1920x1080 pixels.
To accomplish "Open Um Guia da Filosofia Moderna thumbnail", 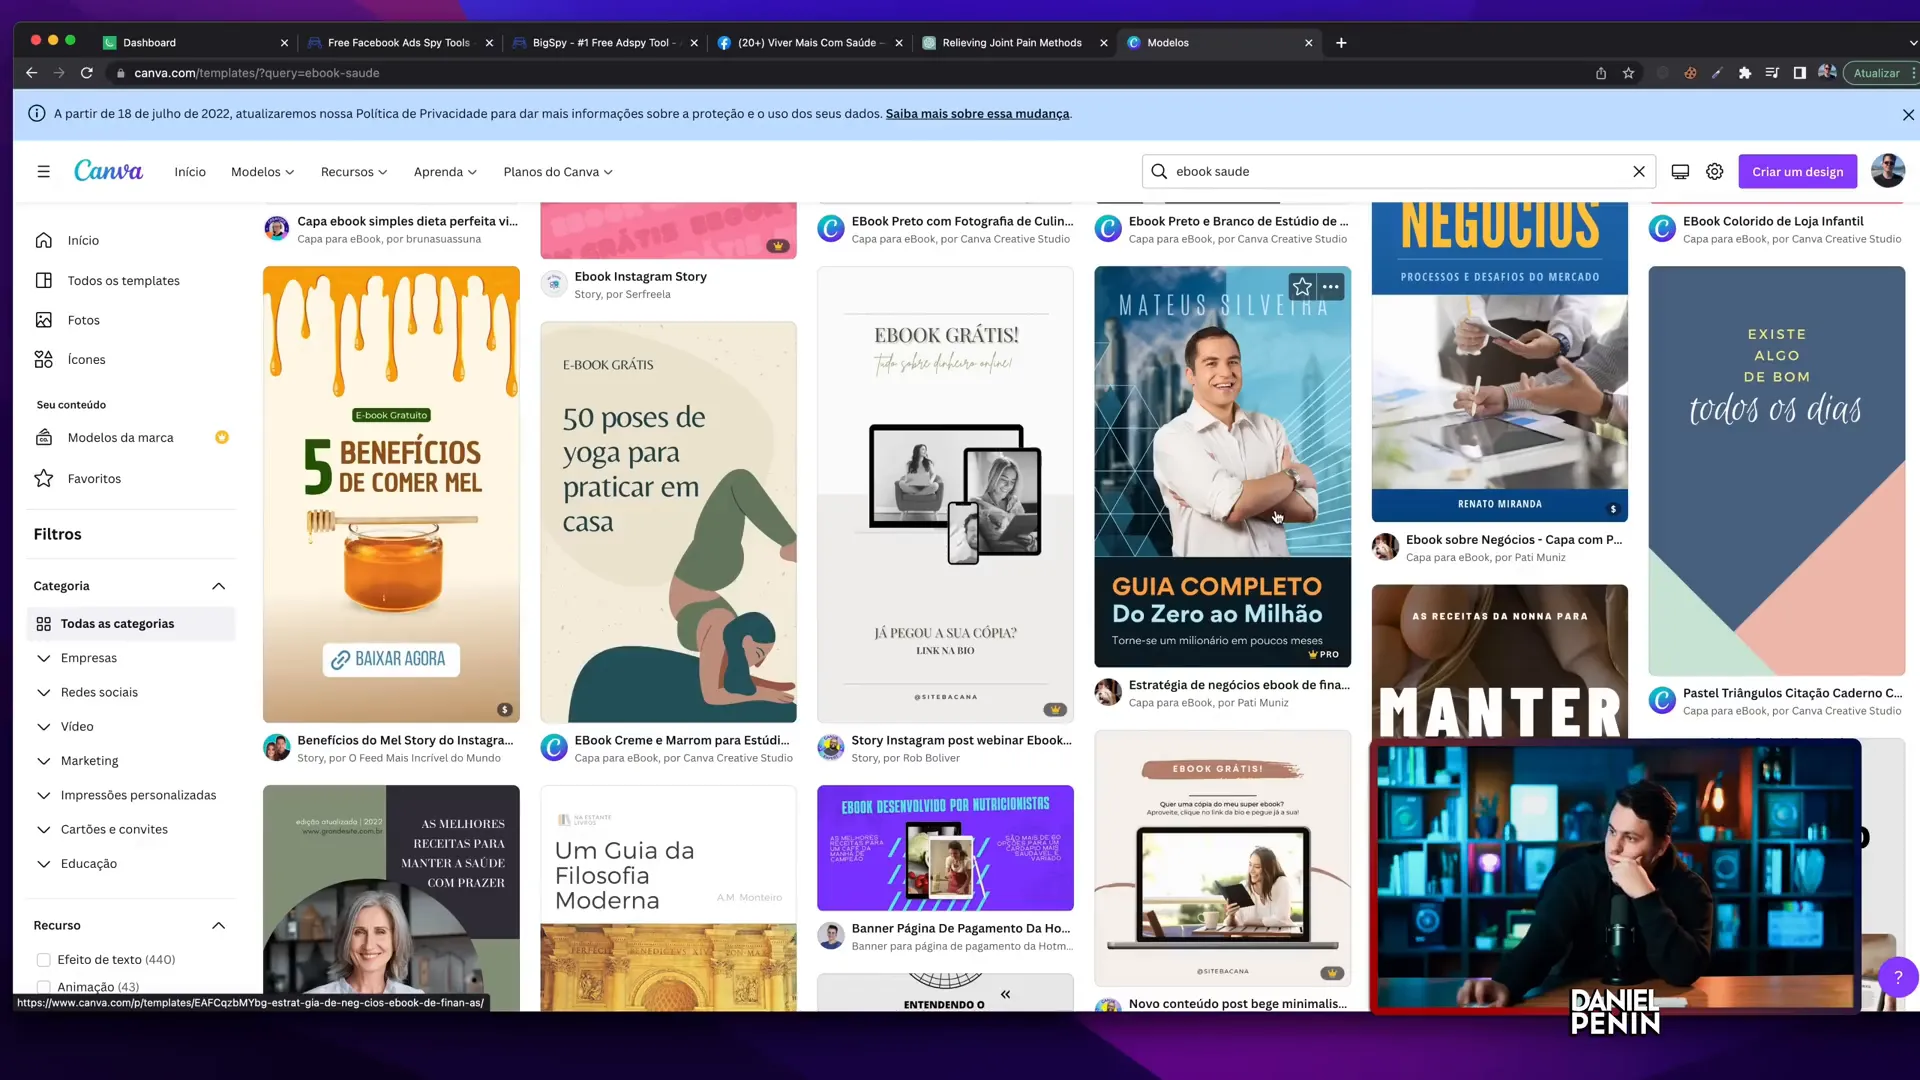I will (x=668, y=898).
